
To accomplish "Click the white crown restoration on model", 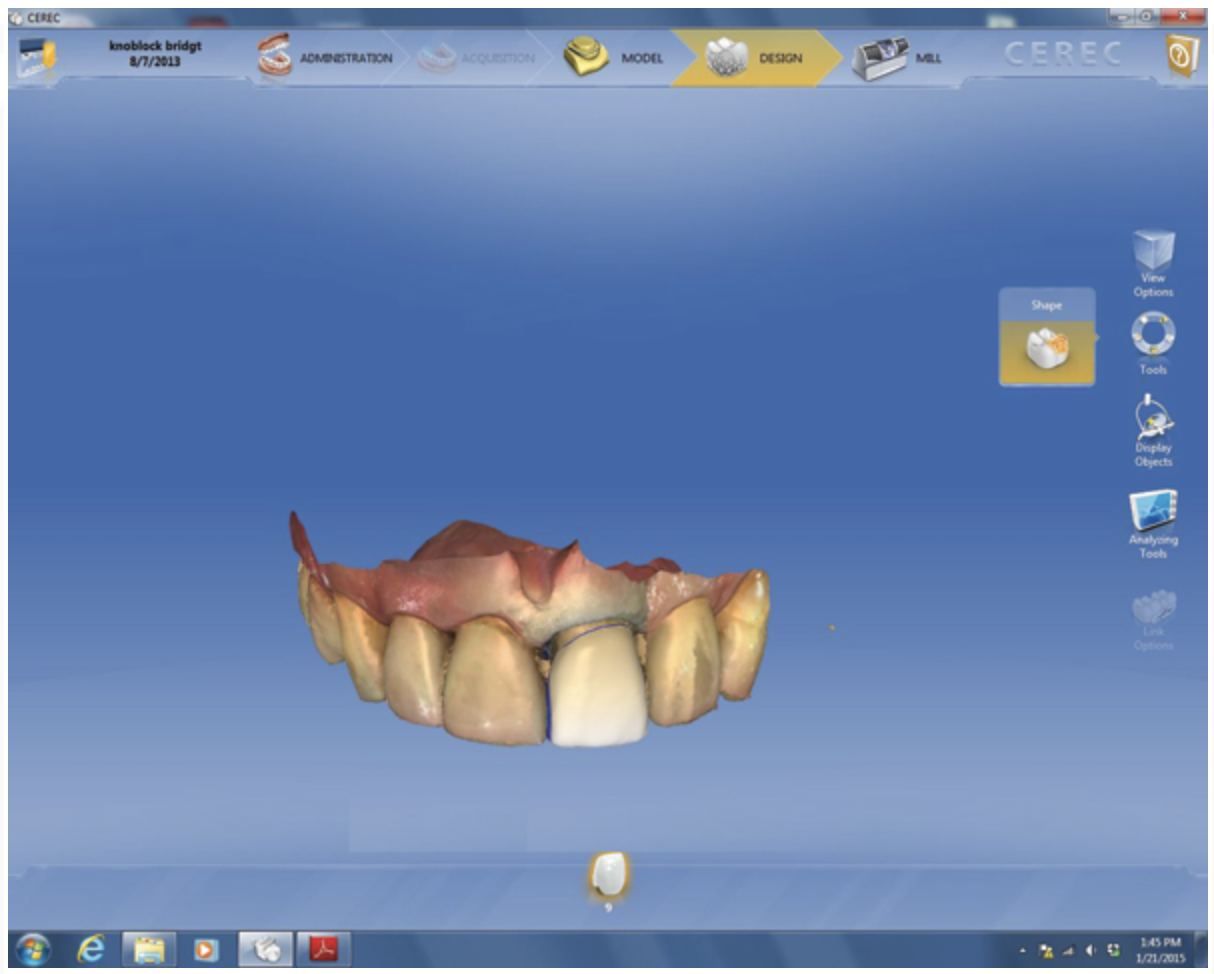I will point(597,690).
